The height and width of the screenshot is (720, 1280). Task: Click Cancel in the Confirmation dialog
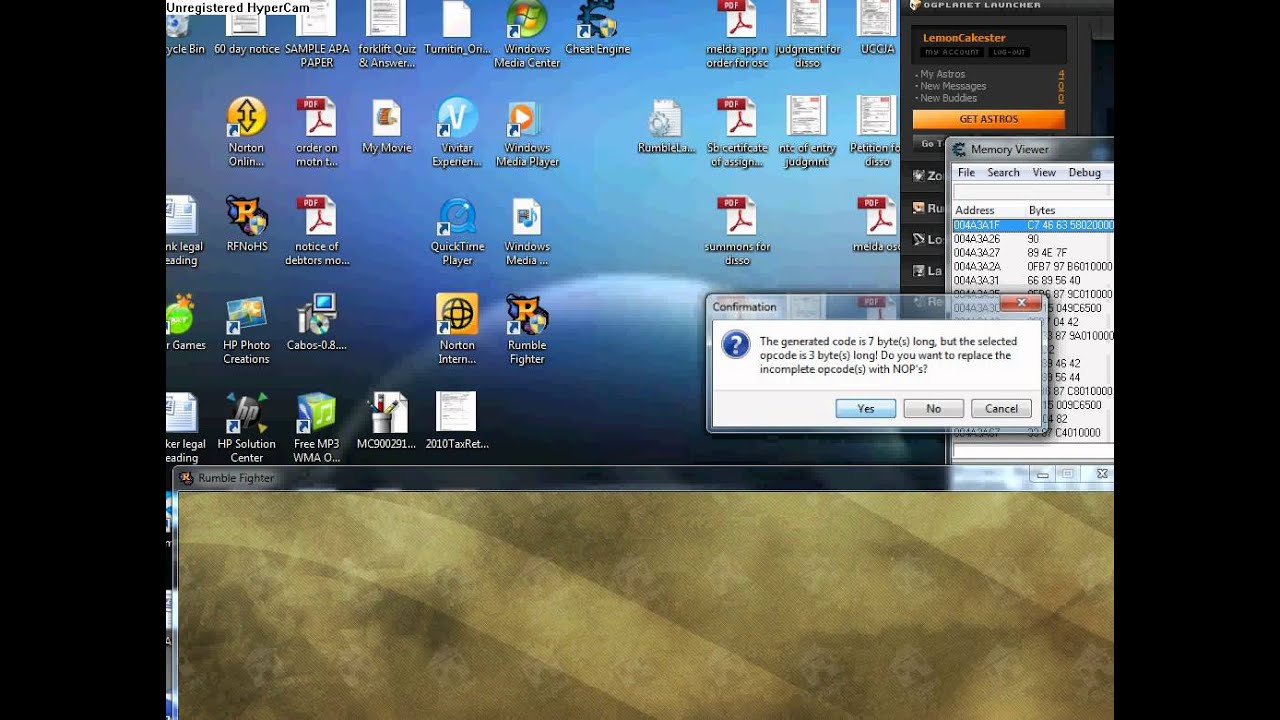click(x=1001, y=408)
